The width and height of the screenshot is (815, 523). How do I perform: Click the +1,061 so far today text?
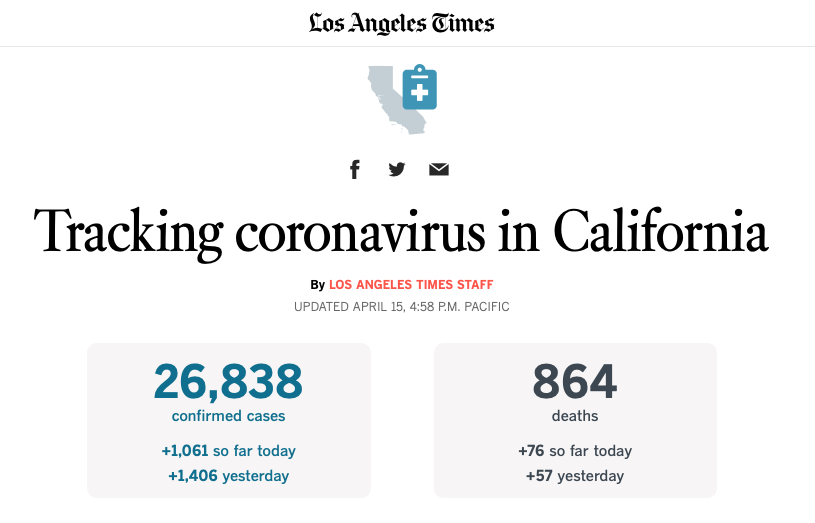coord(228,451)
